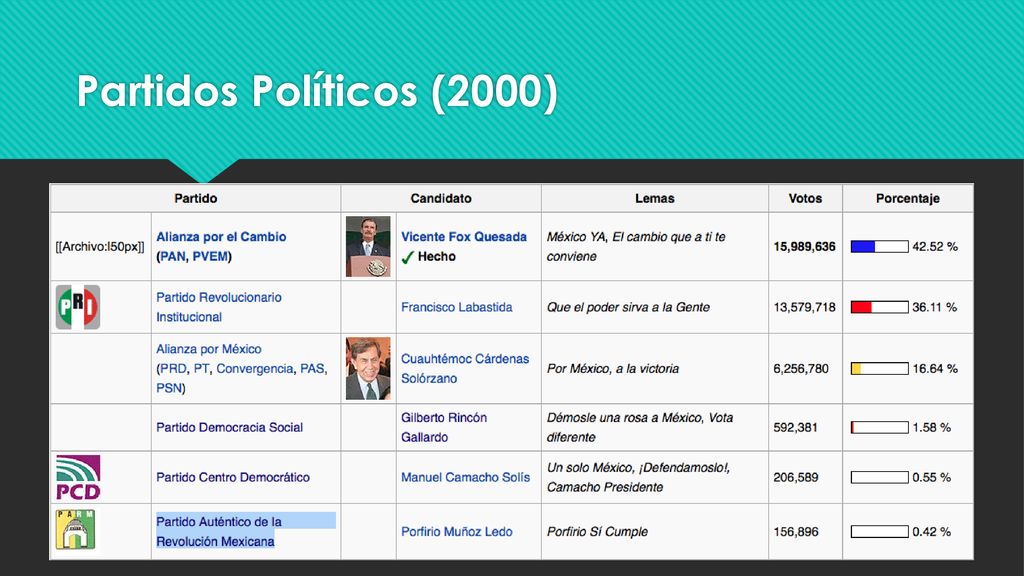1024x576 pixels.
Task: Open Cuauhtémoc Cárdenas's photo
Action: pos(368,368)
